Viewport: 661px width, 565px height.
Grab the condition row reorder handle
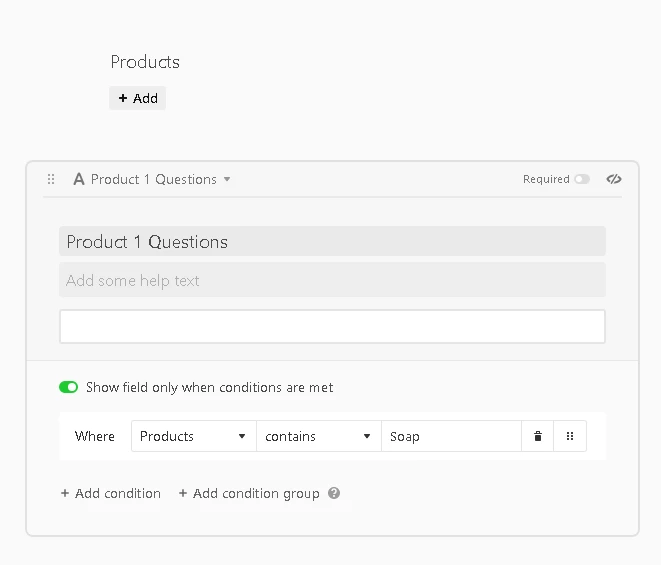click(570, 436)
